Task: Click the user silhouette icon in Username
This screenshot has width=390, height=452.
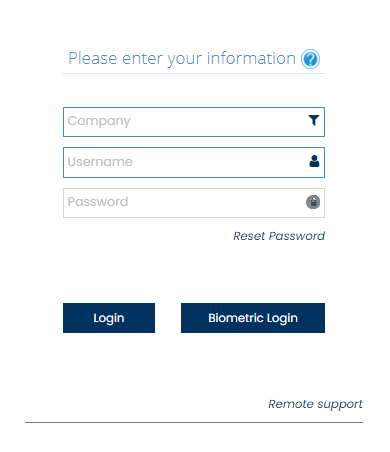Action: [x=314, y=161]
